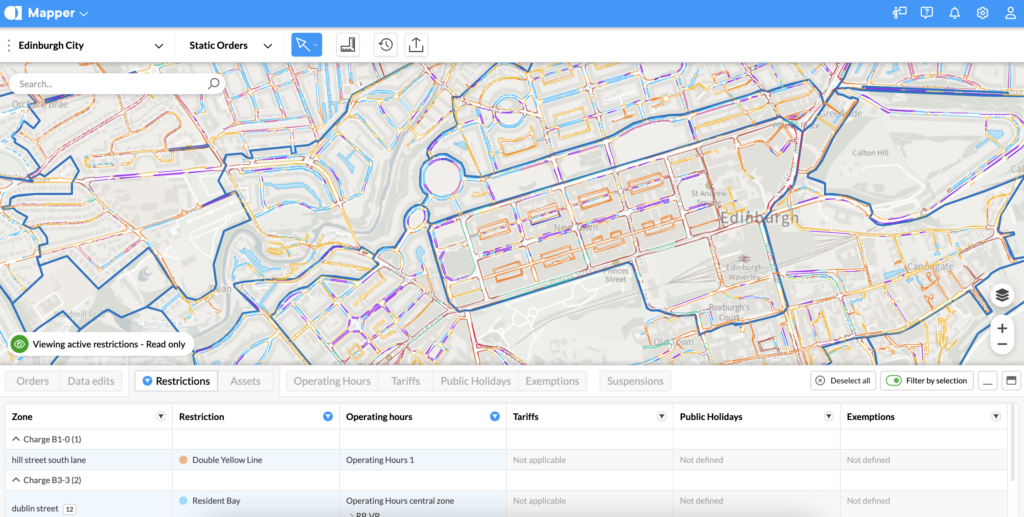1024x517 pixels.
Task: Switch to the Assets tab
Action: tap(245, 381)
